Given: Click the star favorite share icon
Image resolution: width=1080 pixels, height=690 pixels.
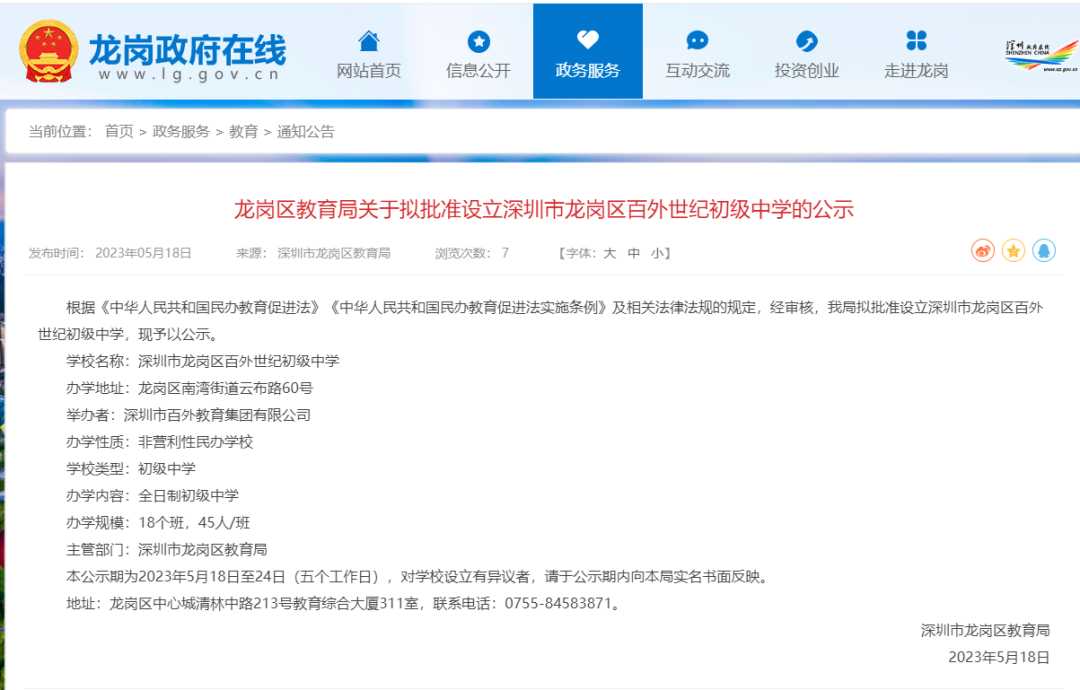Looking at the screenshot, I should 1013,251.
